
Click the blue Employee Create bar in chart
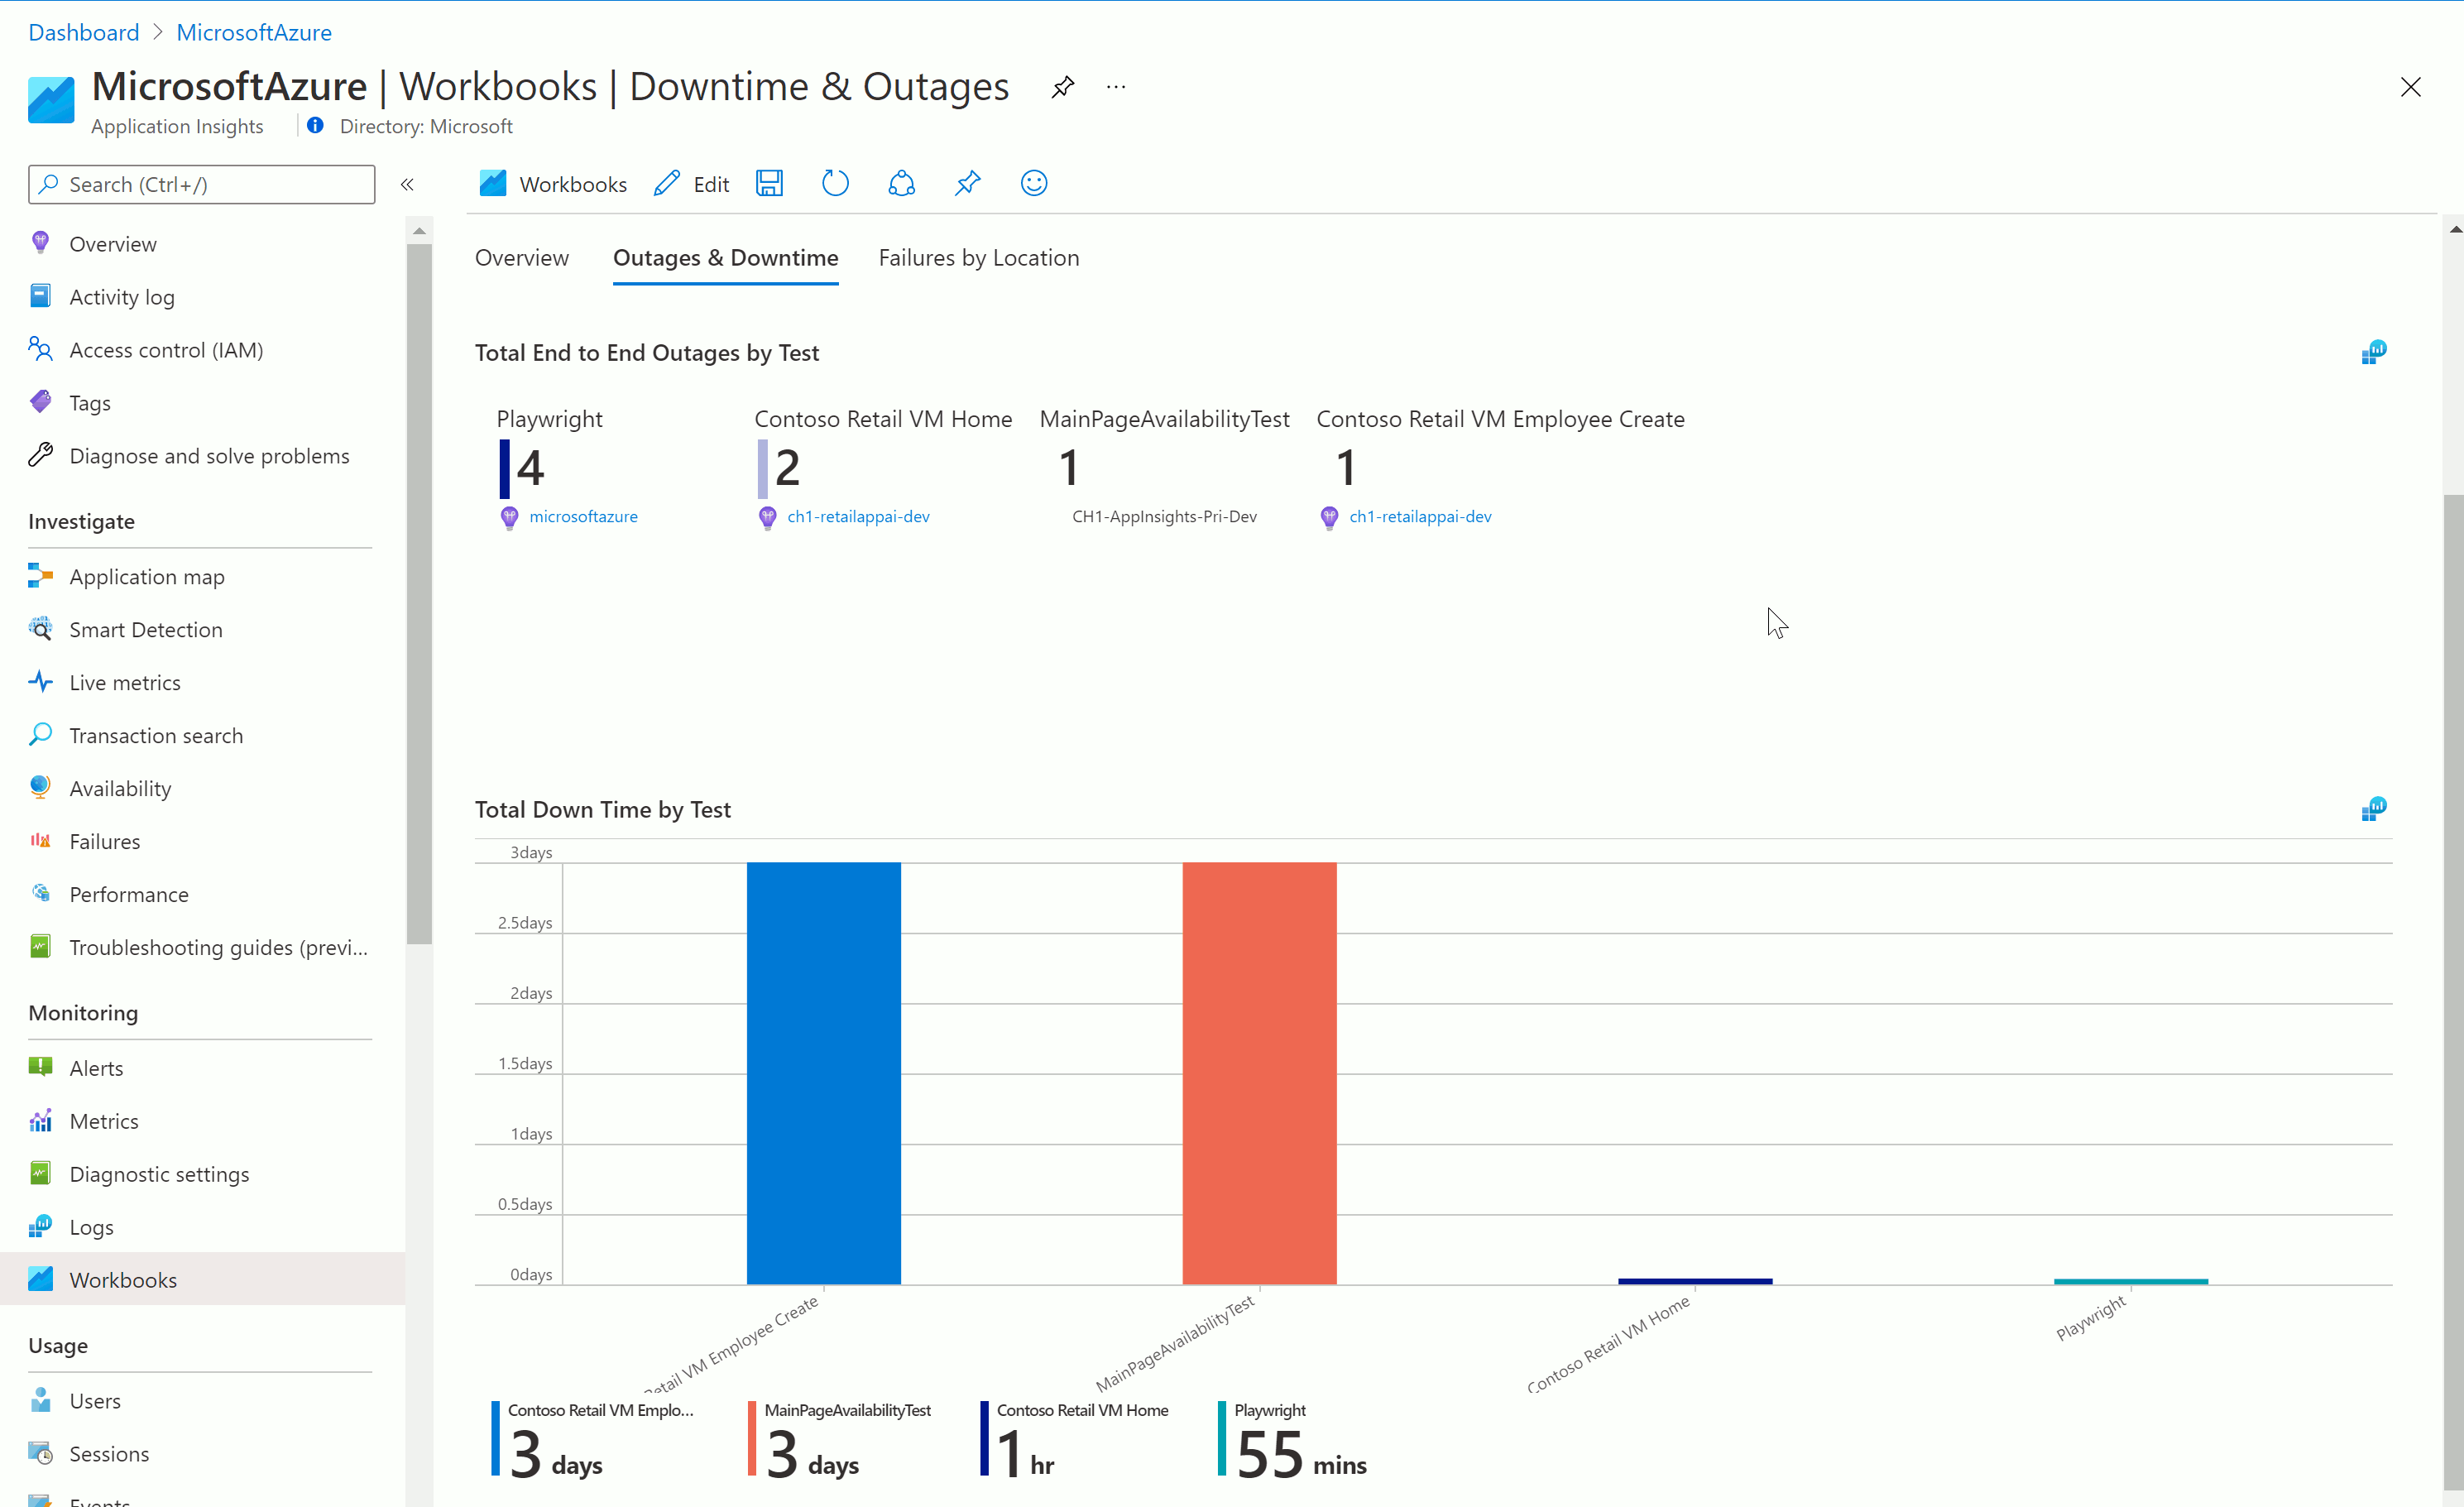(823, 1073)
